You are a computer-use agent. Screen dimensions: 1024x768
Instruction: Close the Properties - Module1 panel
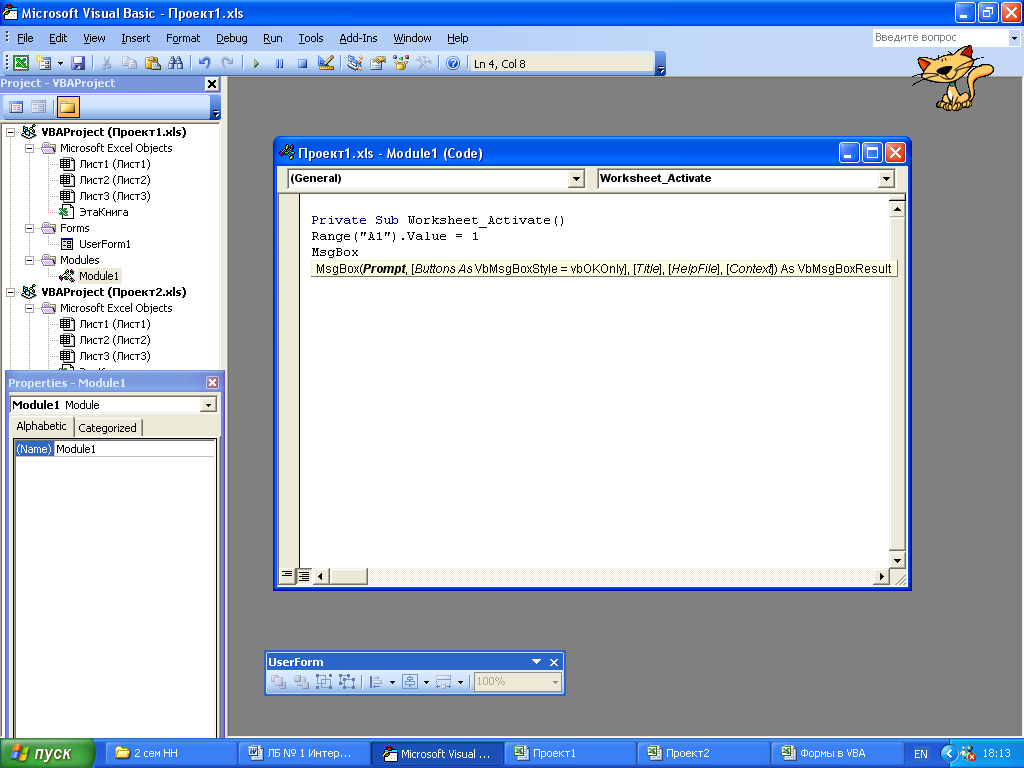[x=212, y=383]
